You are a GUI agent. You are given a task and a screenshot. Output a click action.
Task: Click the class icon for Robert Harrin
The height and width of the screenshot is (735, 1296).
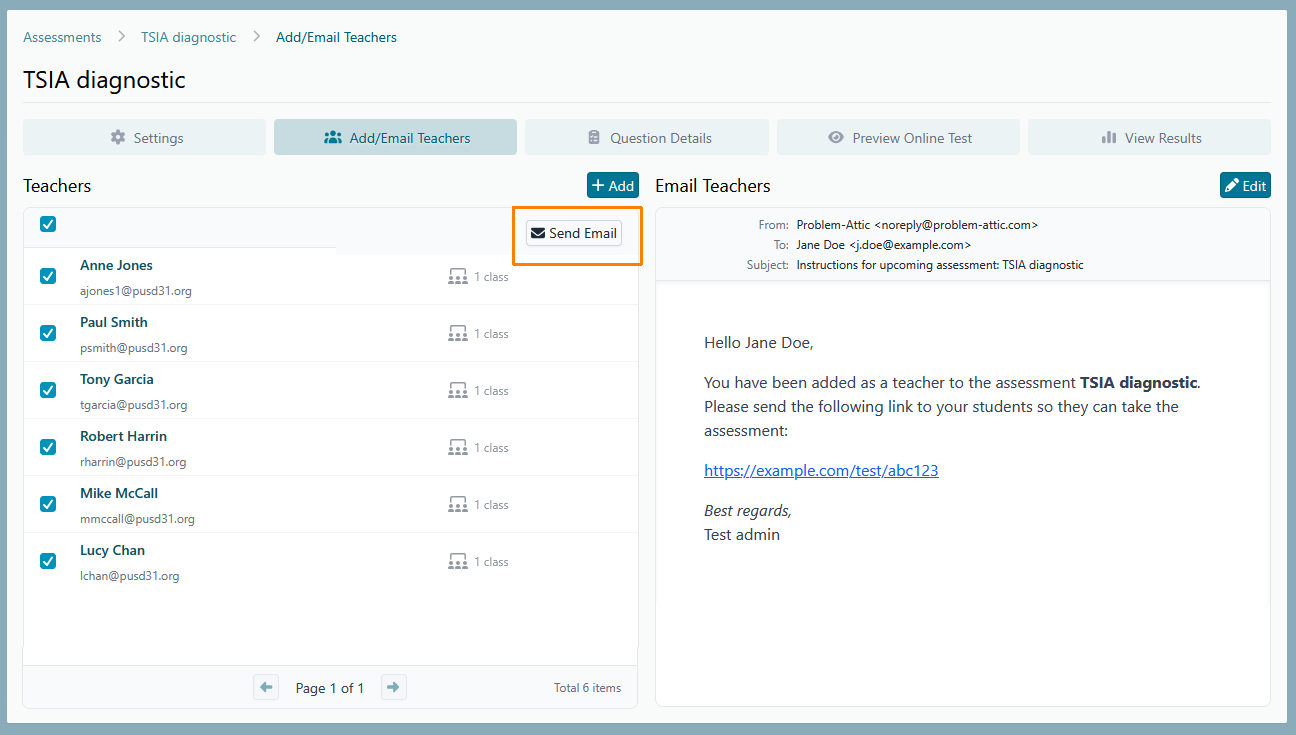pyautogui.click(x=458, y=448)
